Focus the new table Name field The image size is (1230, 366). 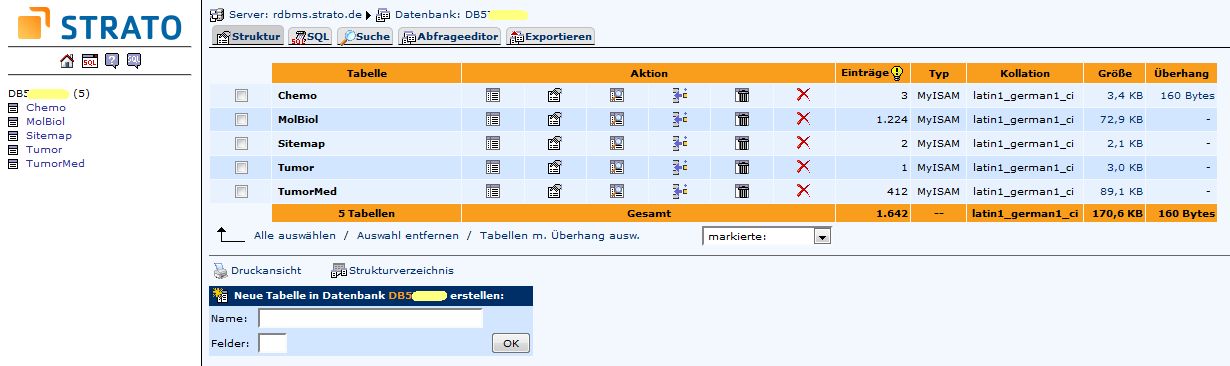point(370,318)
